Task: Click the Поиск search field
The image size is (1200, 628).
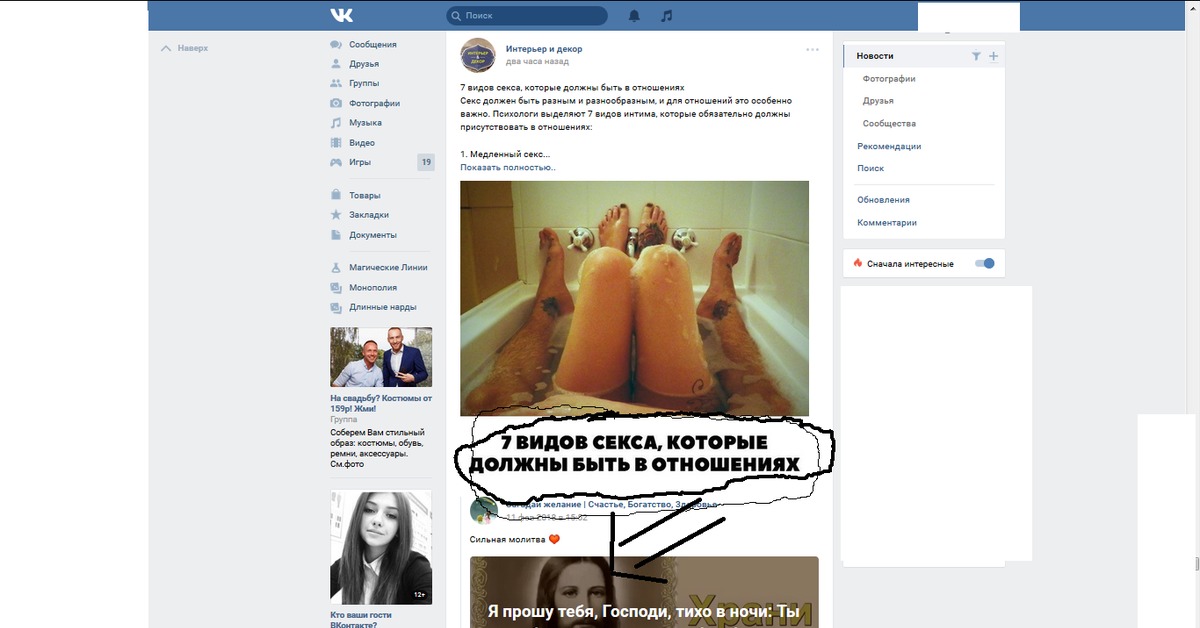Action: point(532,16)
